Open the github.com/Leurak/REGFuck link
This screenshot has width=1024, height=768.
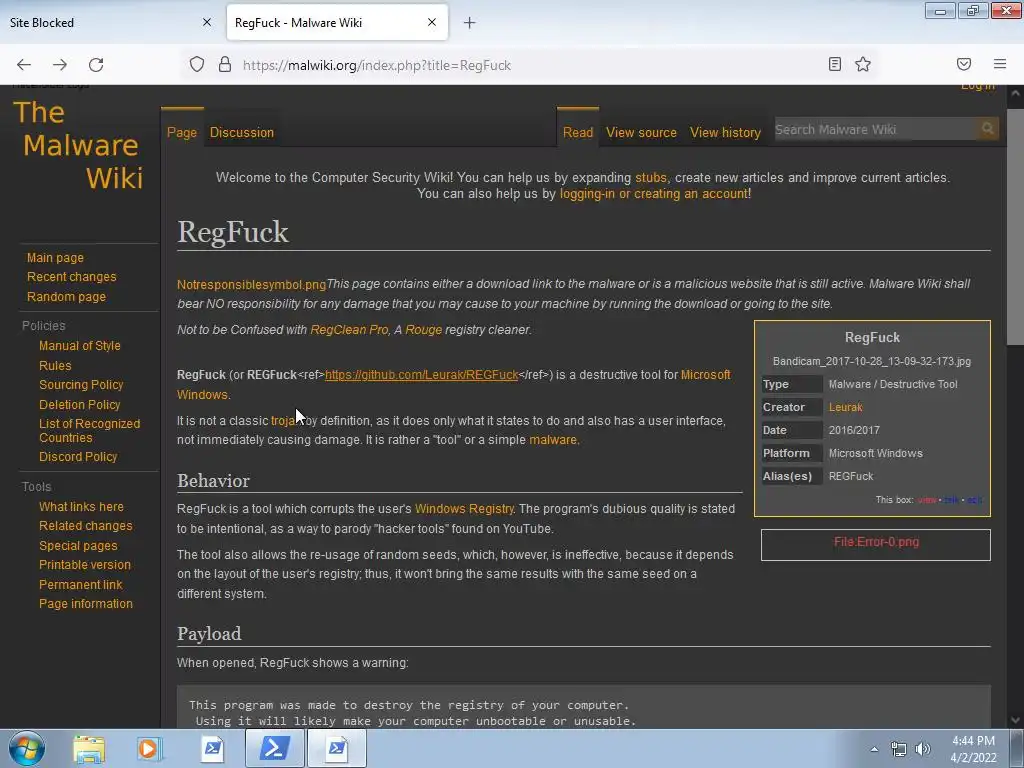tap(421, 375)
